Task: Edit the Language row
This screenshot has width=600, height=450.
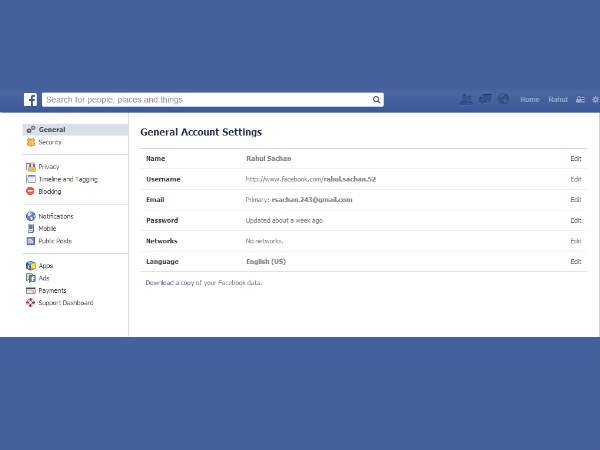Action: (576, 261)
